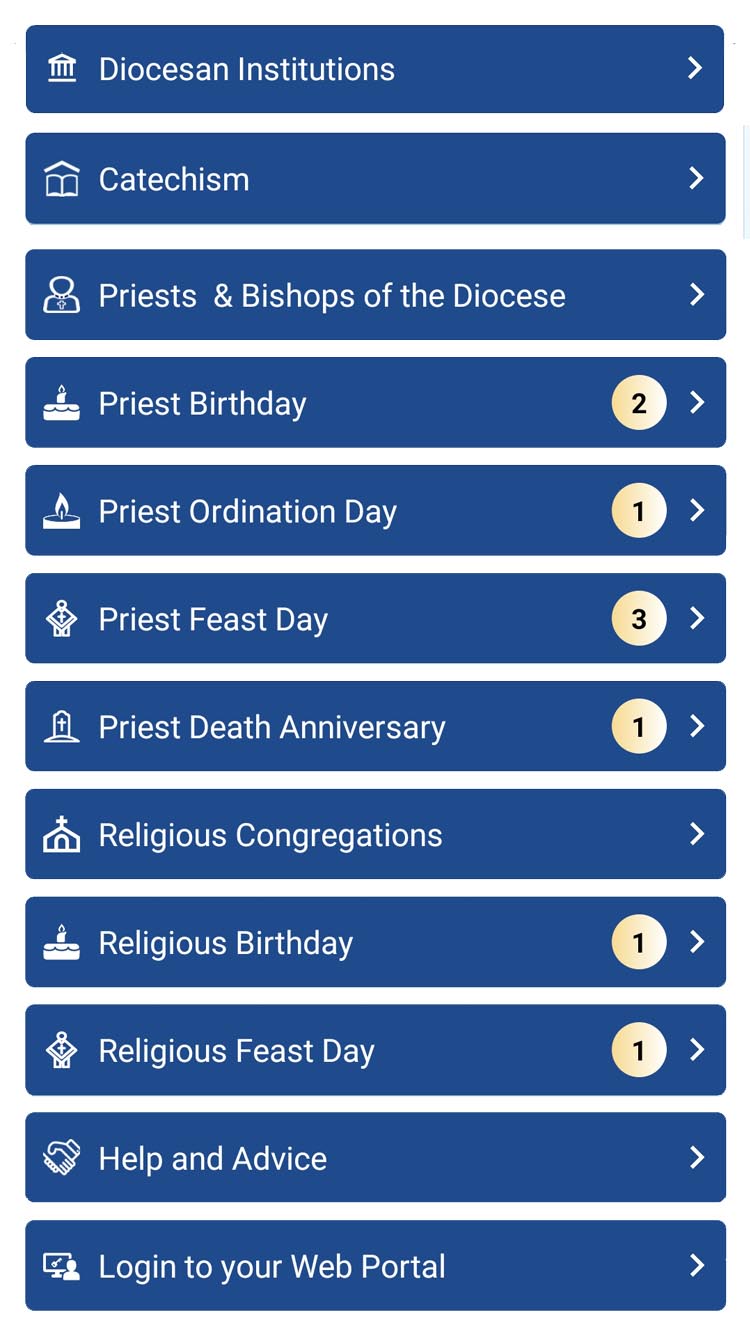Select the Priest Feast Day menu entry
Image resolution: width=750 pixels, height=1334 pixels.
coord(213,620)
